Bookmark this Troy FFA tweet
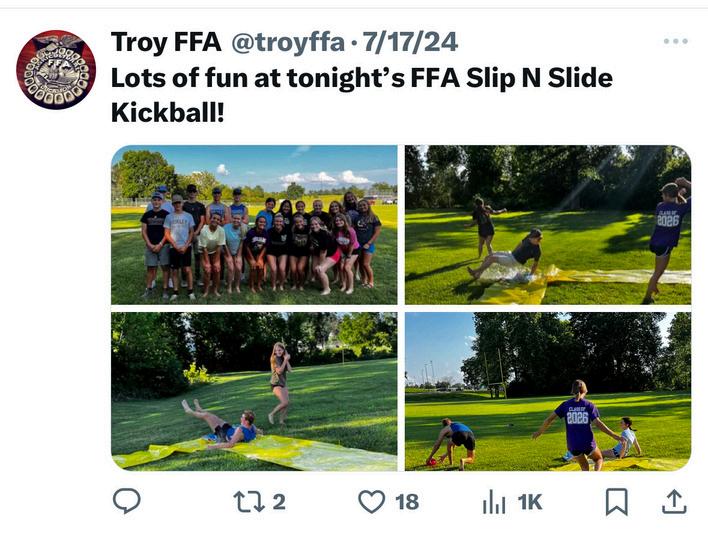The width and height of the screenshot is (708, 537). [617, 500]
